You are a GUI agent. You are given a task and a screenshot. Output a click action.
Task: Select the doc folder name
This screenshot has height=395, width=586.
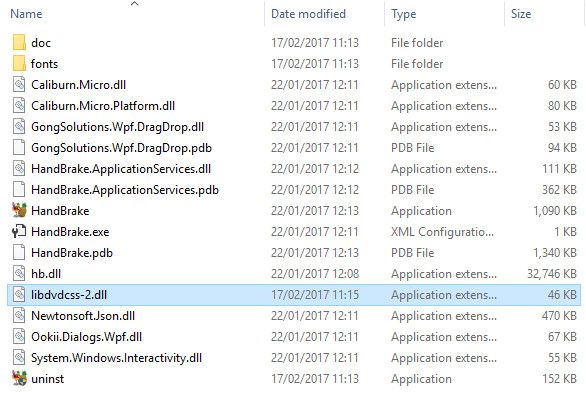[x=41, y=43]
